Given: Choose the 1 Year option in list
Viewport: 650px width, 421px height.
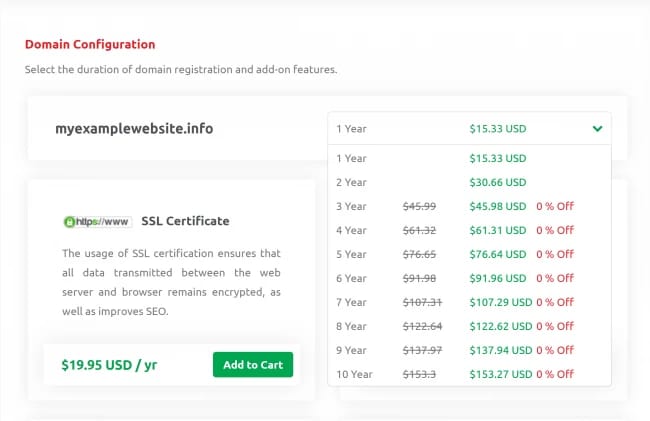Looking at the screenshot, I should tap(469, 158).
